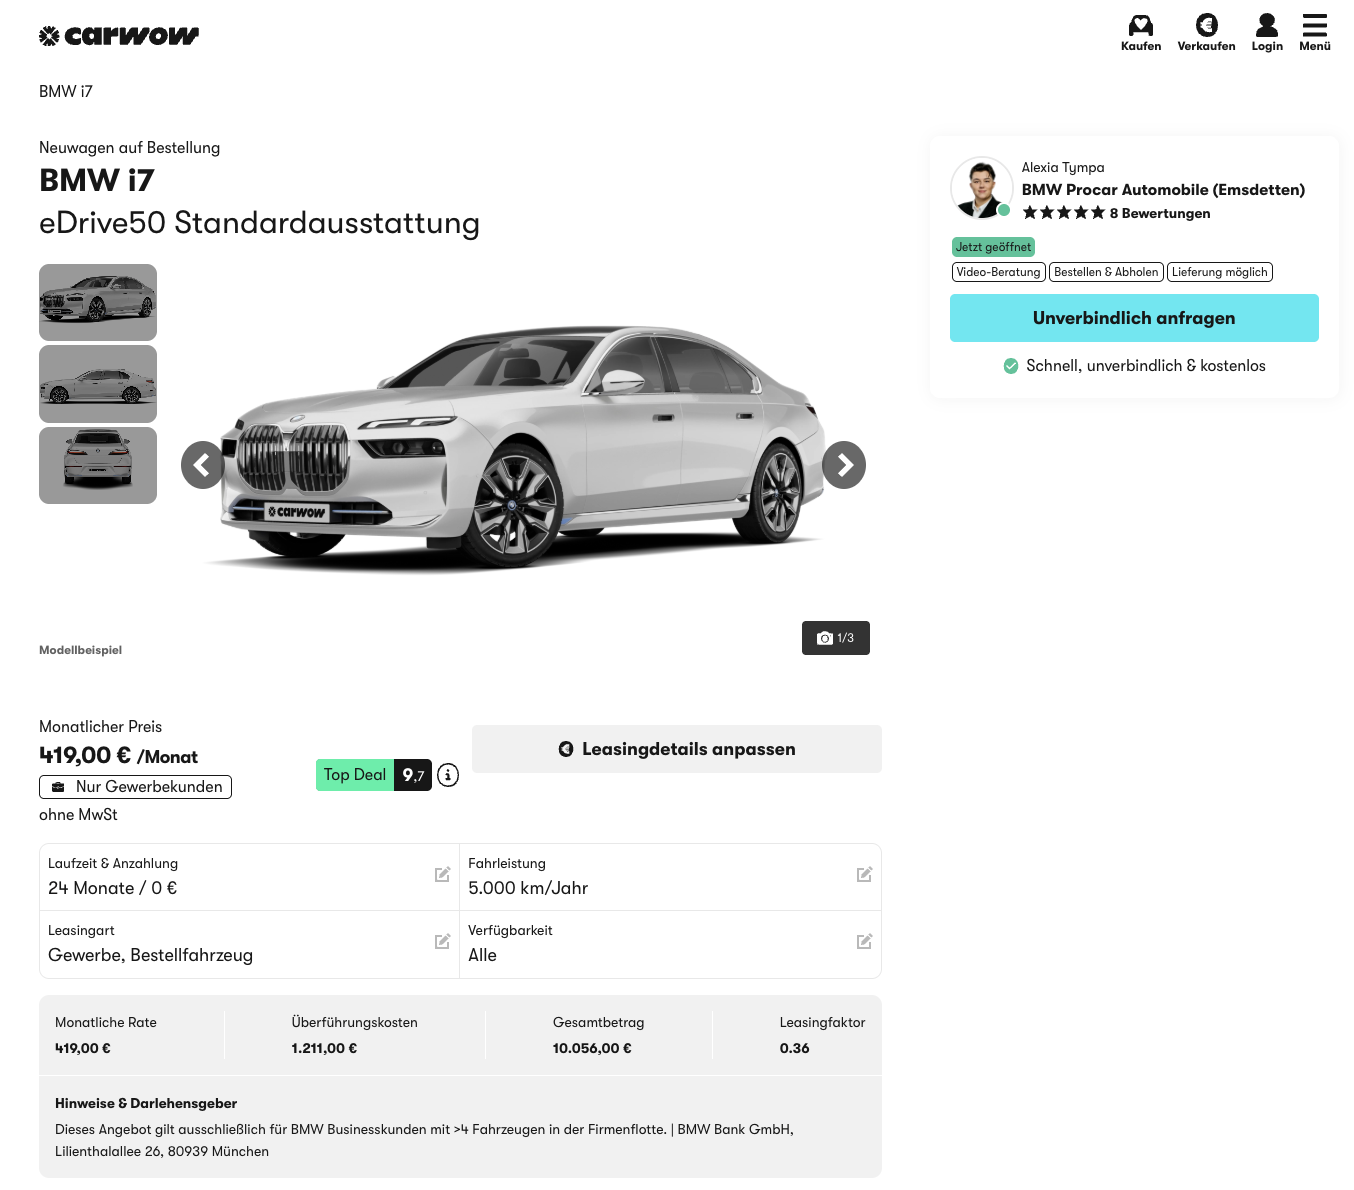Edit the Leasingart setting
Screen dimensions: 1354x1190
tap(442, 942)
